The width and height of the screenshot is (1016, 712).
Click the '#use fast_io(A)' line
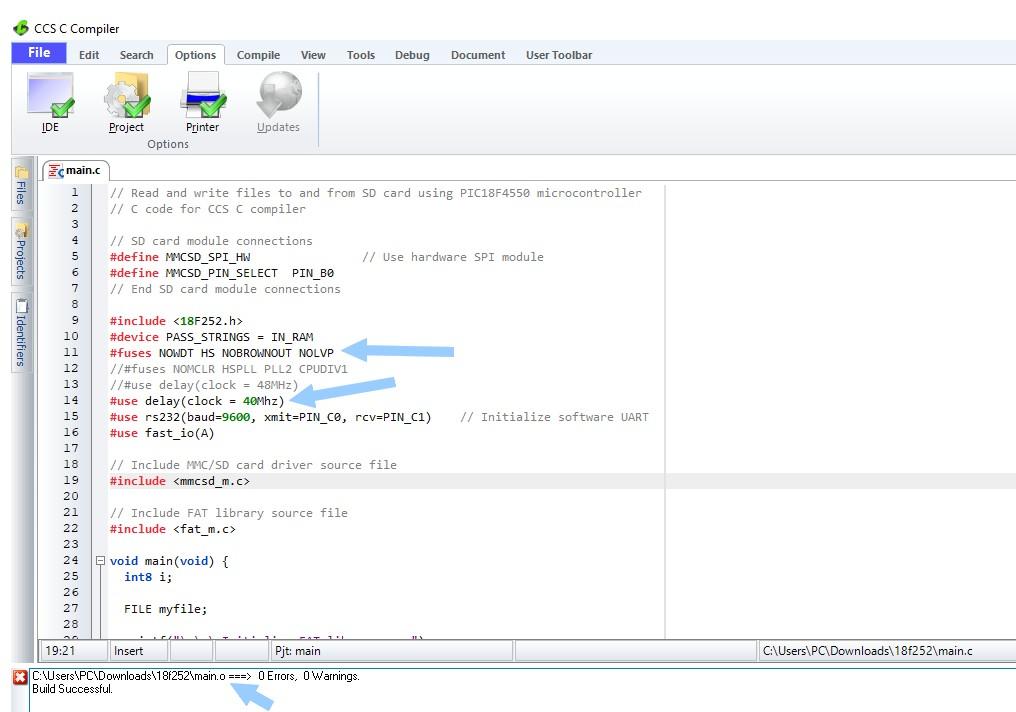click(x=162, y=433)
